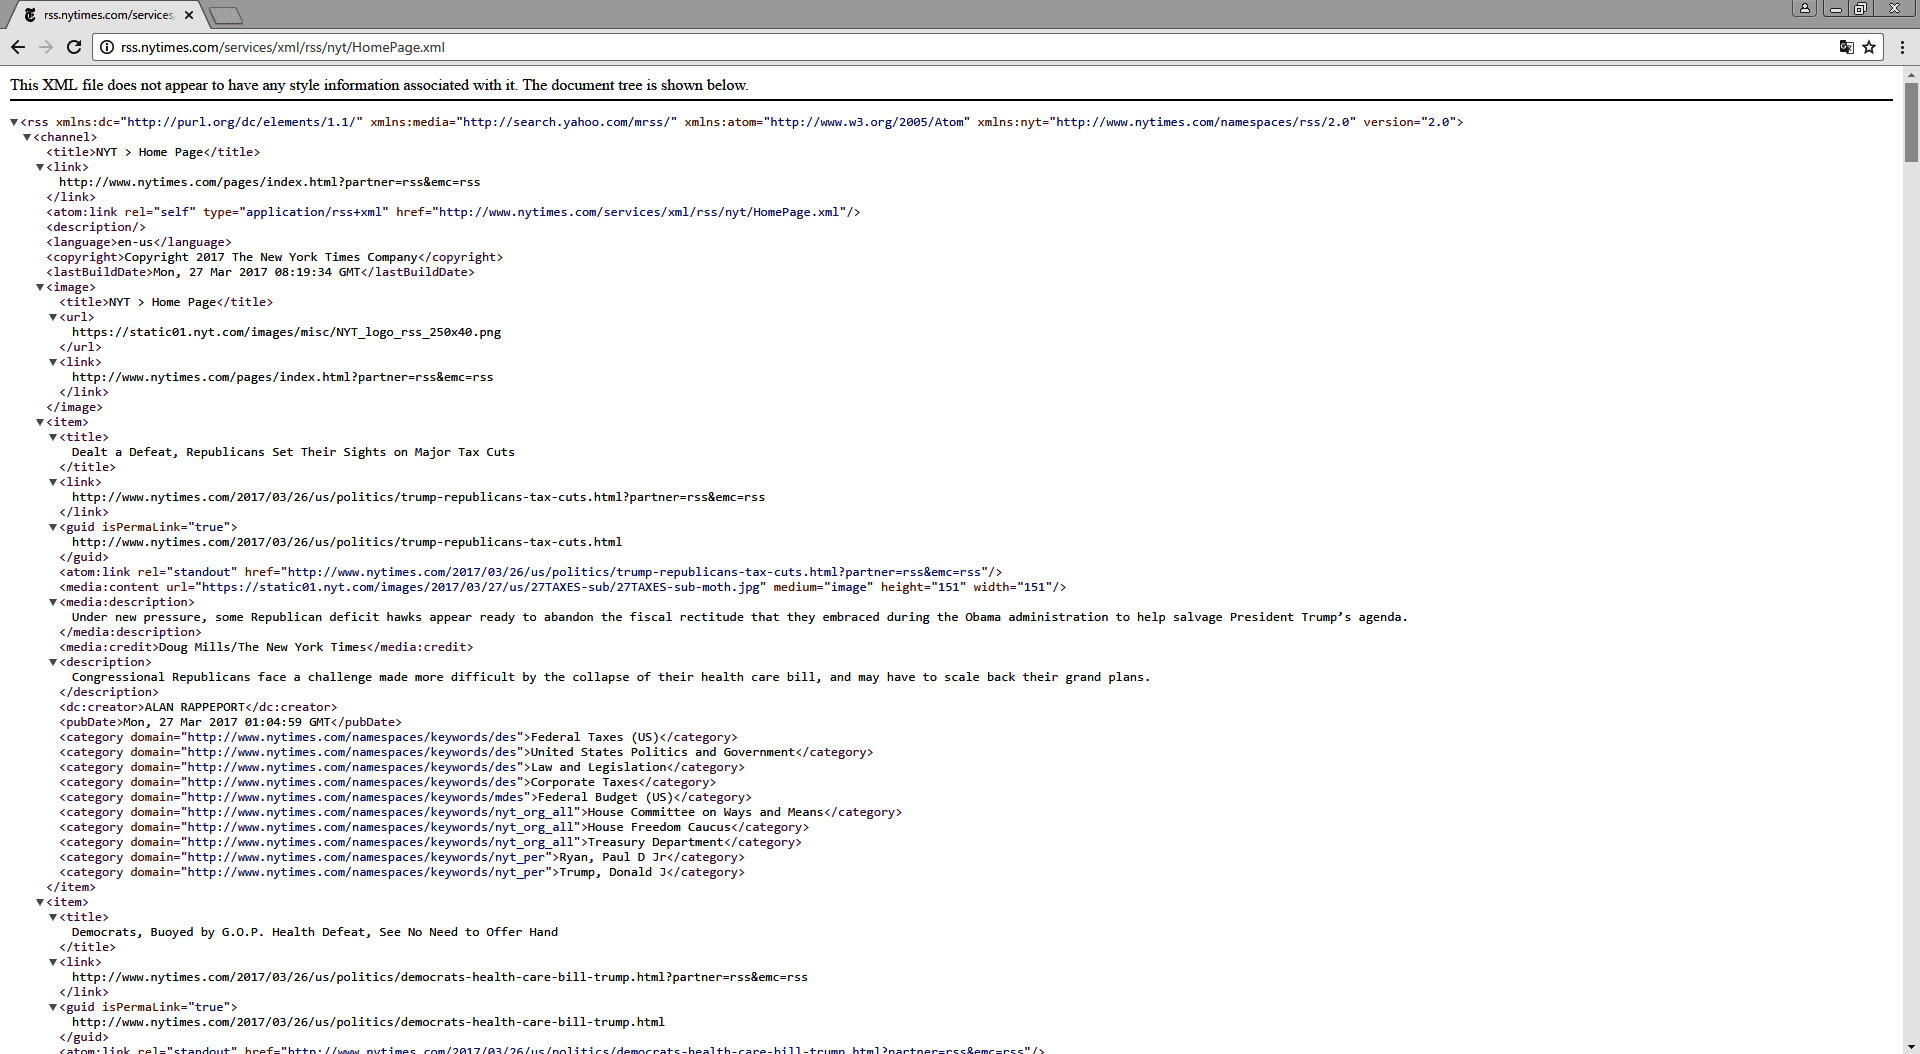Open site information icon in address bar
This screenshot has width=1920, height=1054.
tap(107, 47)
